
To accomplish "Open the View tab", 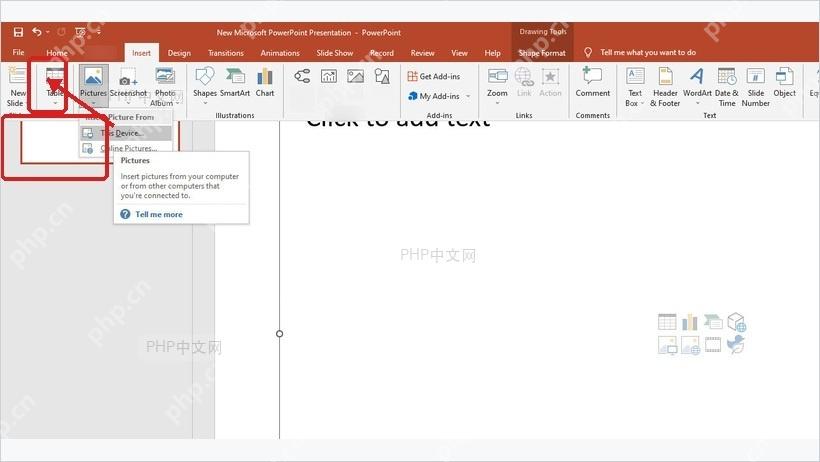I will (459, 53).
